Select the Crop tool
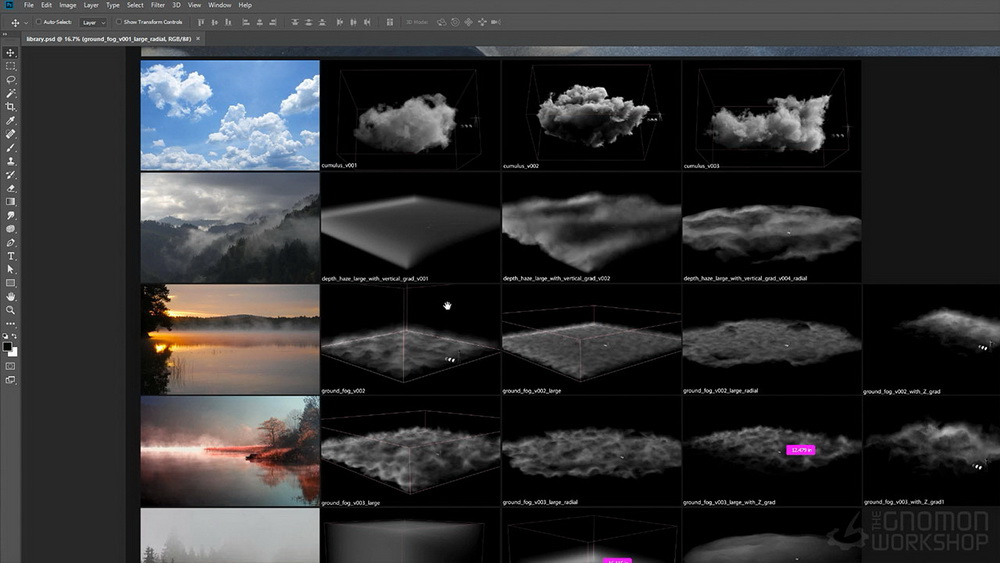Screen dimensions: 1000x563 pos(11,107)
